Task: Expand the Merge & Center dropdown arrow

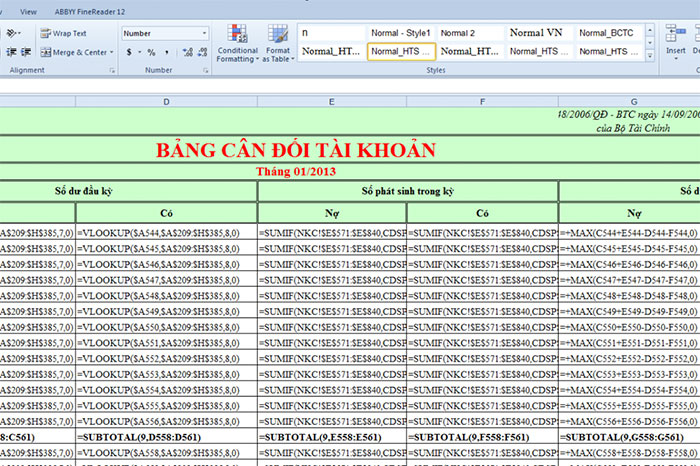Action: coord(112,52)
